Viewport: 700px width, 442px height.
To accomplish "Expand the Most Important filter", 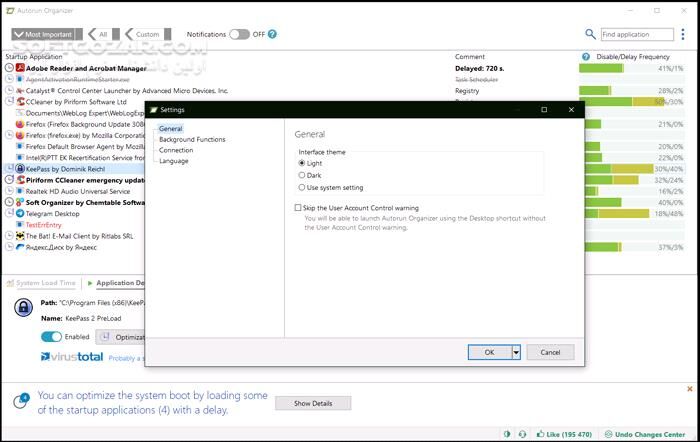I will click(x=46, y=34).
